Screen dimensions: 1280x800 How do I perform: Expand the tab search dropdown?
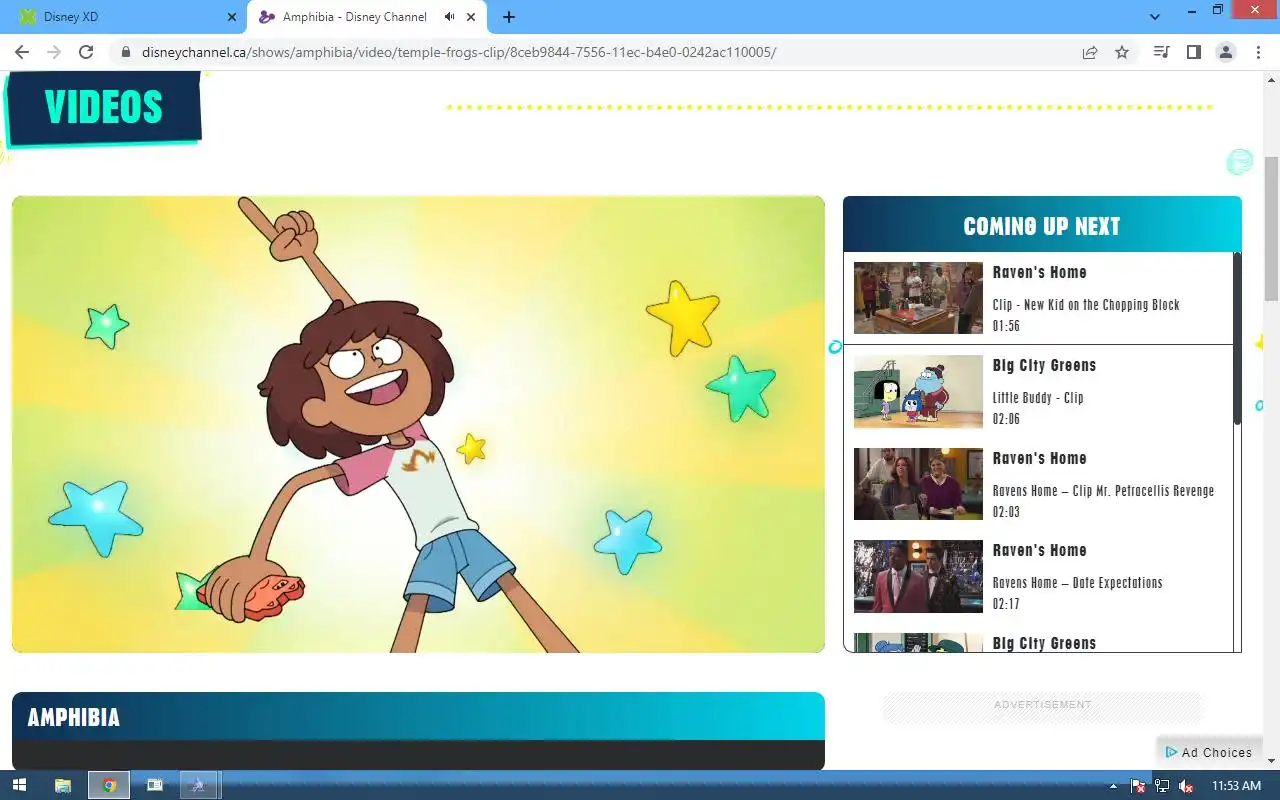(1155, 17)
